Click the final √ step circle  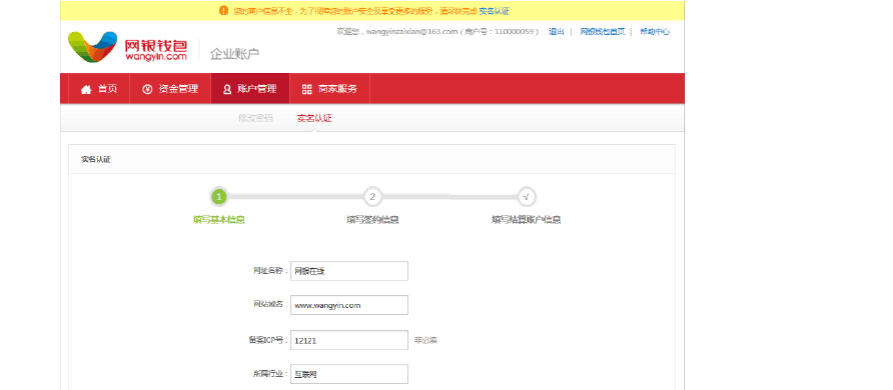tap(526, 197)
